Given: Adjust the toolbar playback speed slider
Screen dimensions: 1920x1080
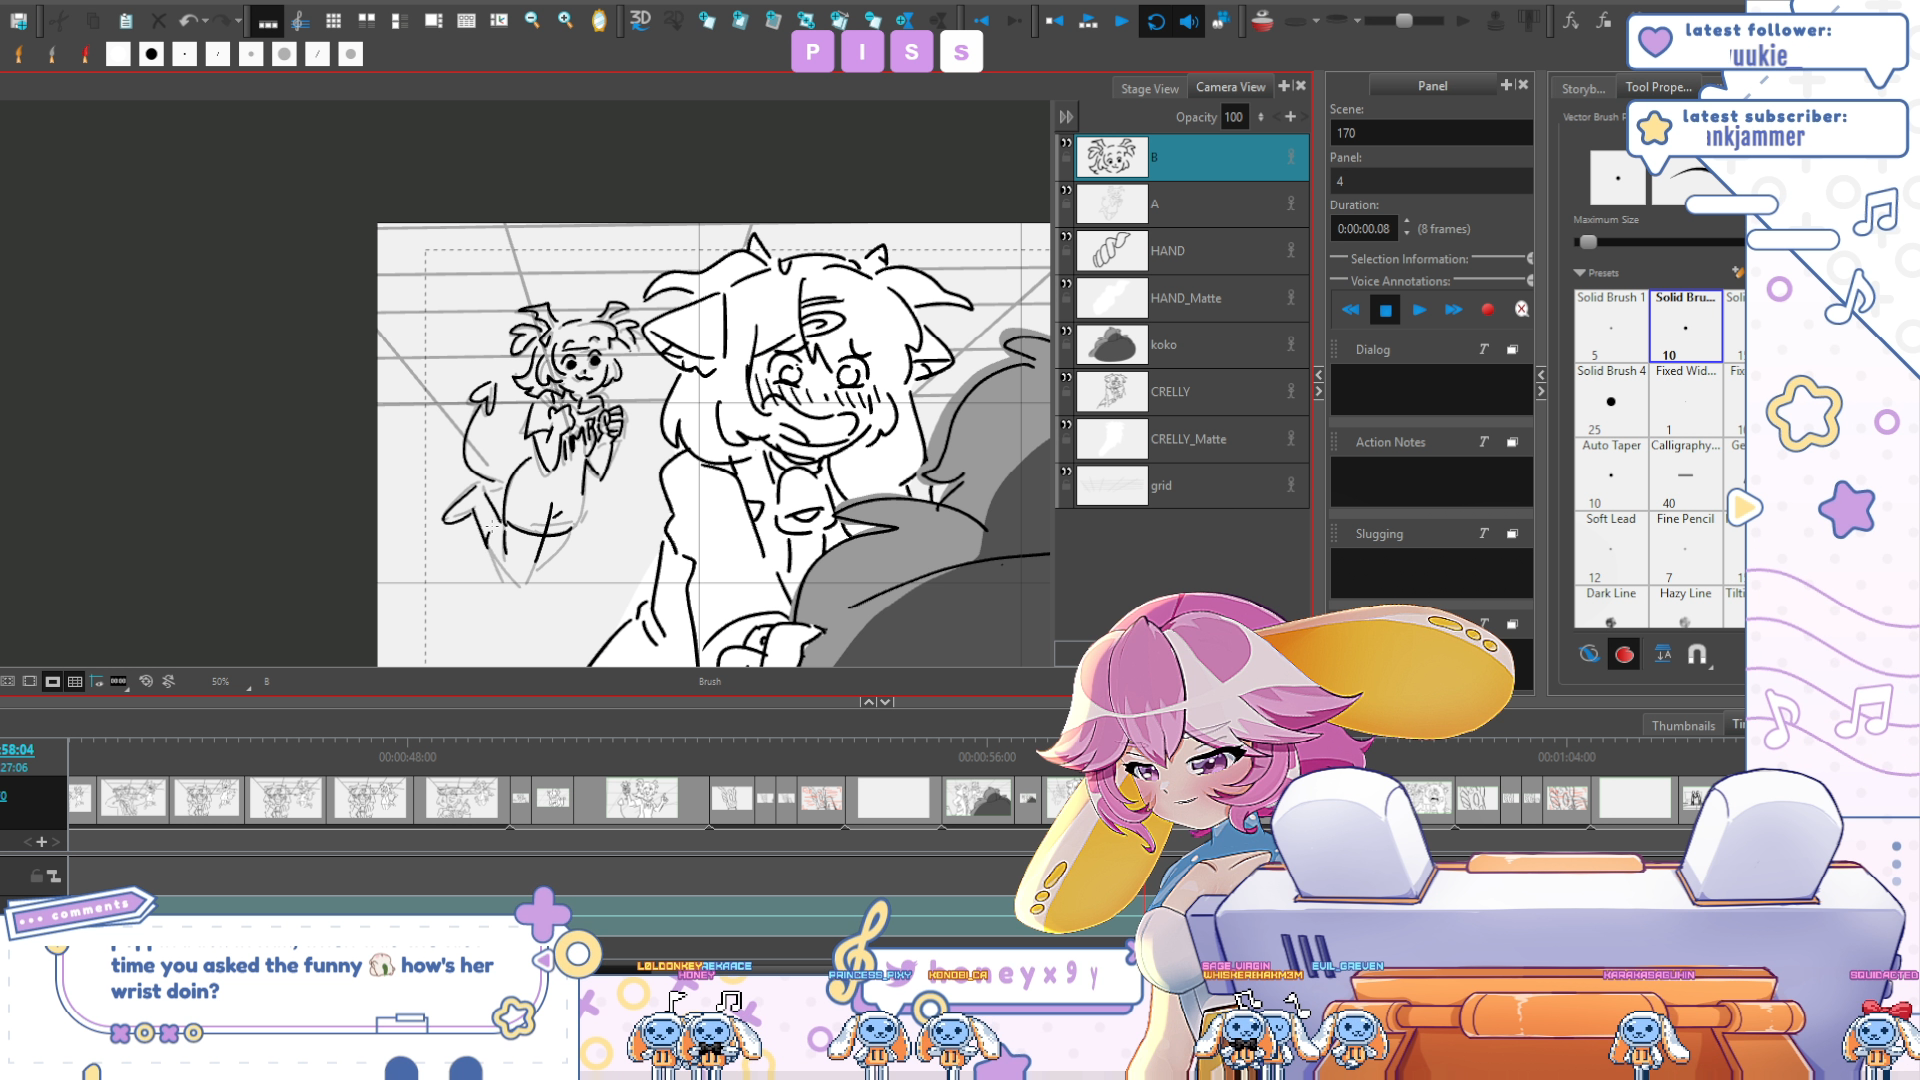Looking at the screenshot, I should click(1404, 20).
